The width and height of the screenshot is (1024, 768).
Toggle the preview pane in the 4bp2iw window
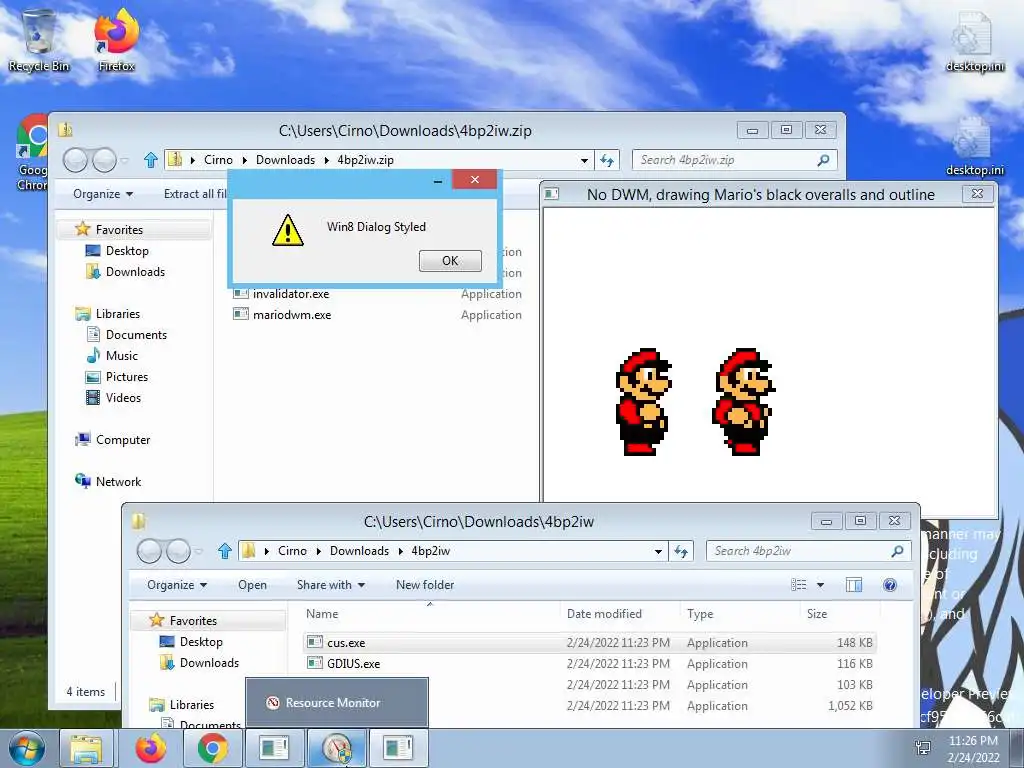pyautogui.click(x=854, y=584)
